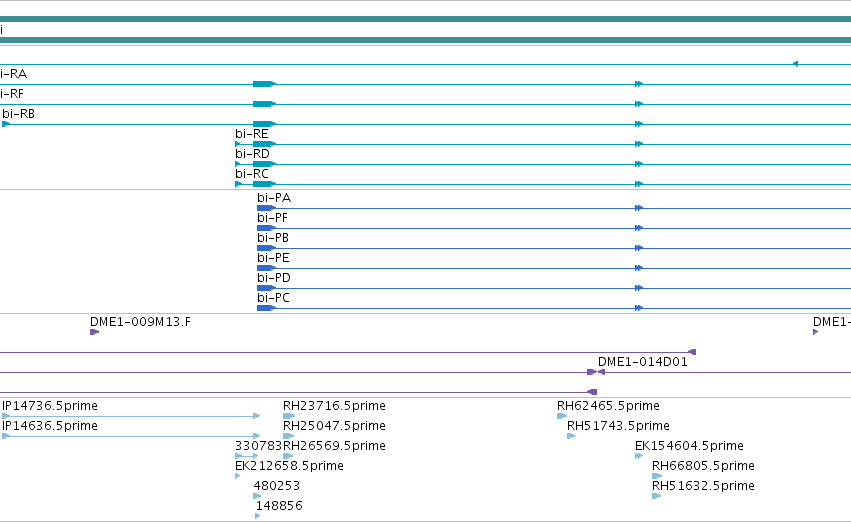Select the bi-RD transcript label
The image size is (851, 522).
click(252, 154)
